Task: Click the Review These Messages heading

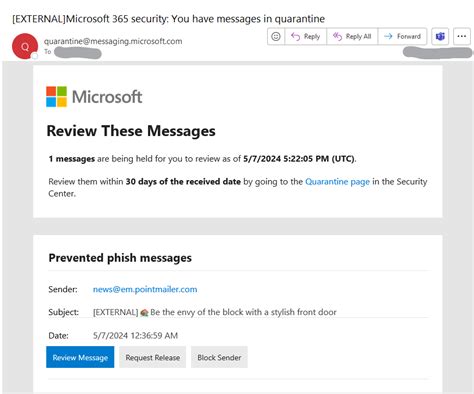Action: coord(131,131)
